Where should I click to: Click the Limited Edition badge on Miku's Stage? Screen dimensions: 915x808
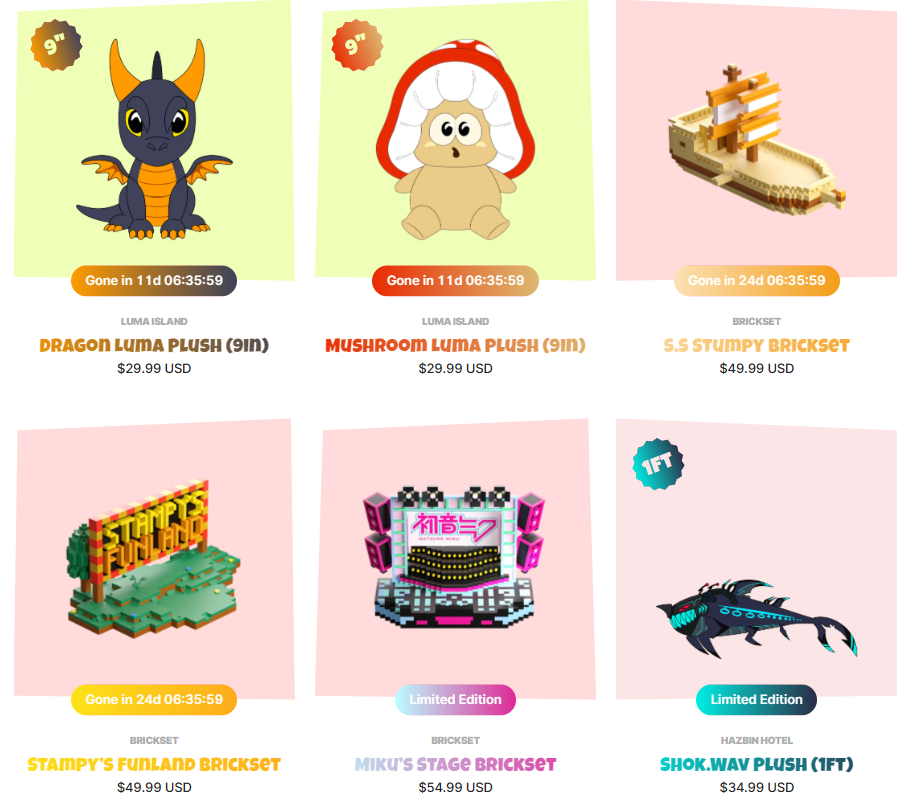coord(455,699)
